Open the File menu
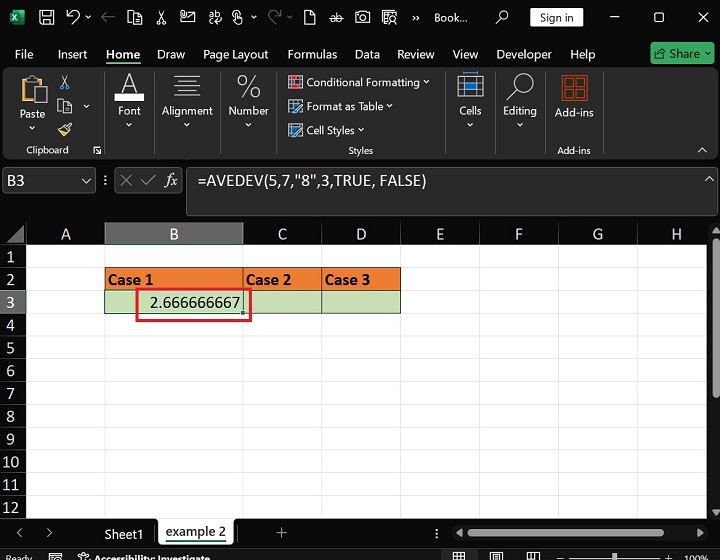This screenshot has width=720, height=560. coord(24,54)
